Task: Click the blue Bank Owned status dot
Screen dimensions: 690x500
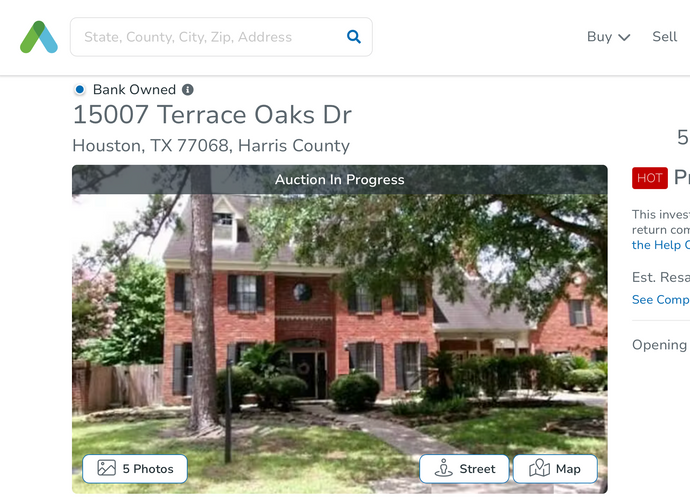Action: coord(80,90)
